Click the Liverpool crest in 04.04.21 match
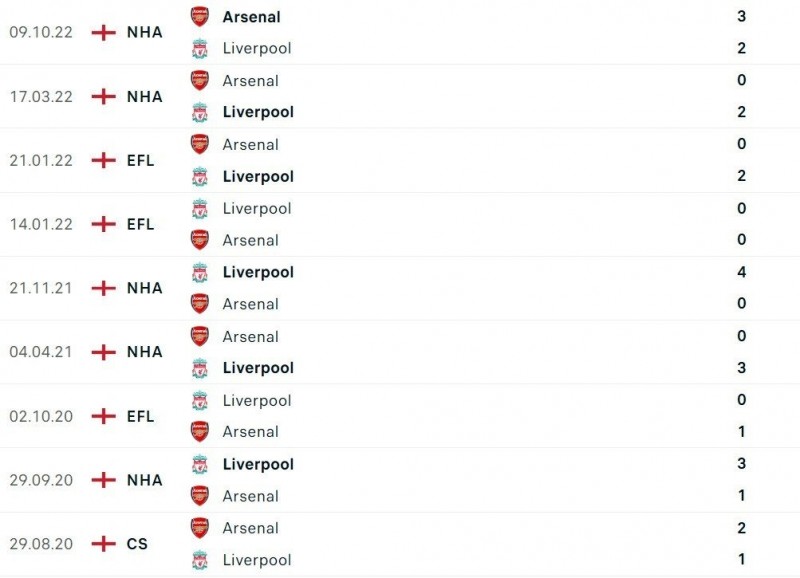This screenshot has height=578, width=800. coord(200,368)
